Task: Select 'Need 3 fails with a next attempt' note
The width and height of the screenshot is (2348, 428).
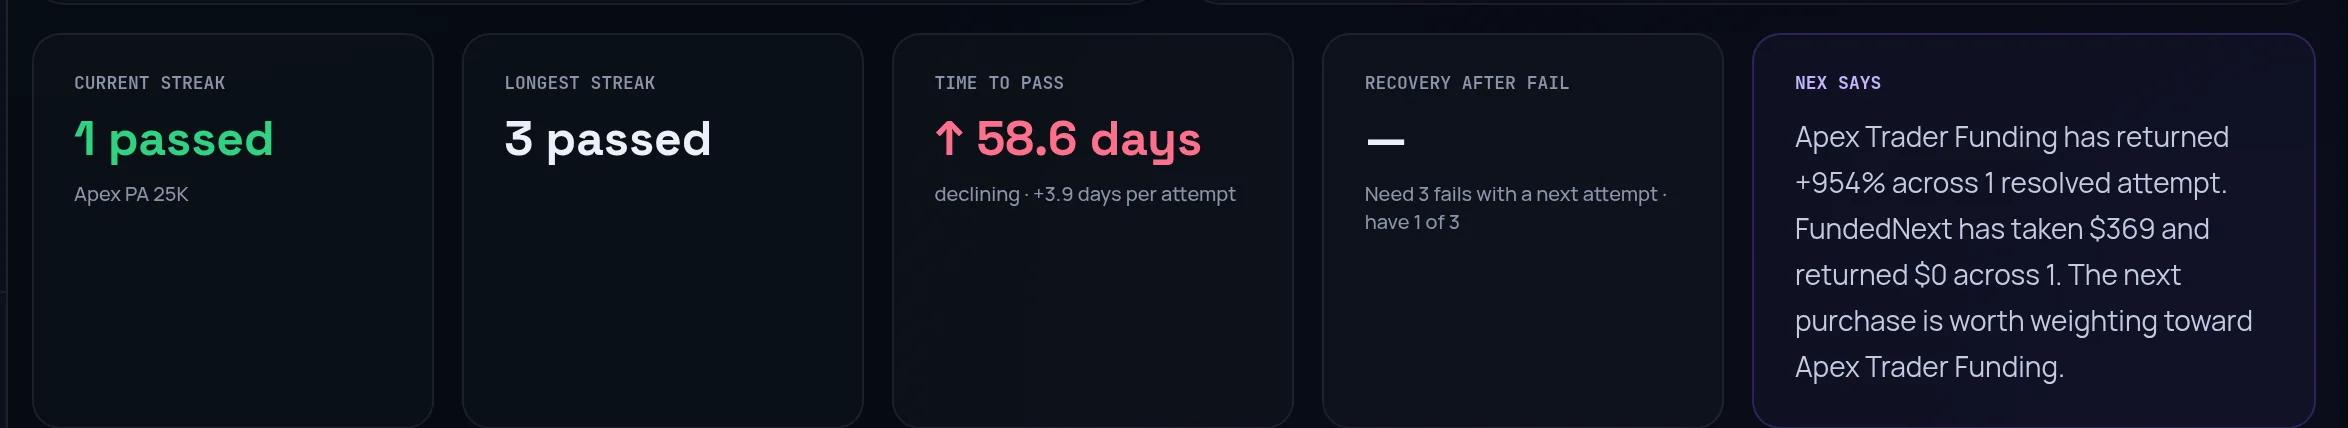Action: coord(1511,194)
